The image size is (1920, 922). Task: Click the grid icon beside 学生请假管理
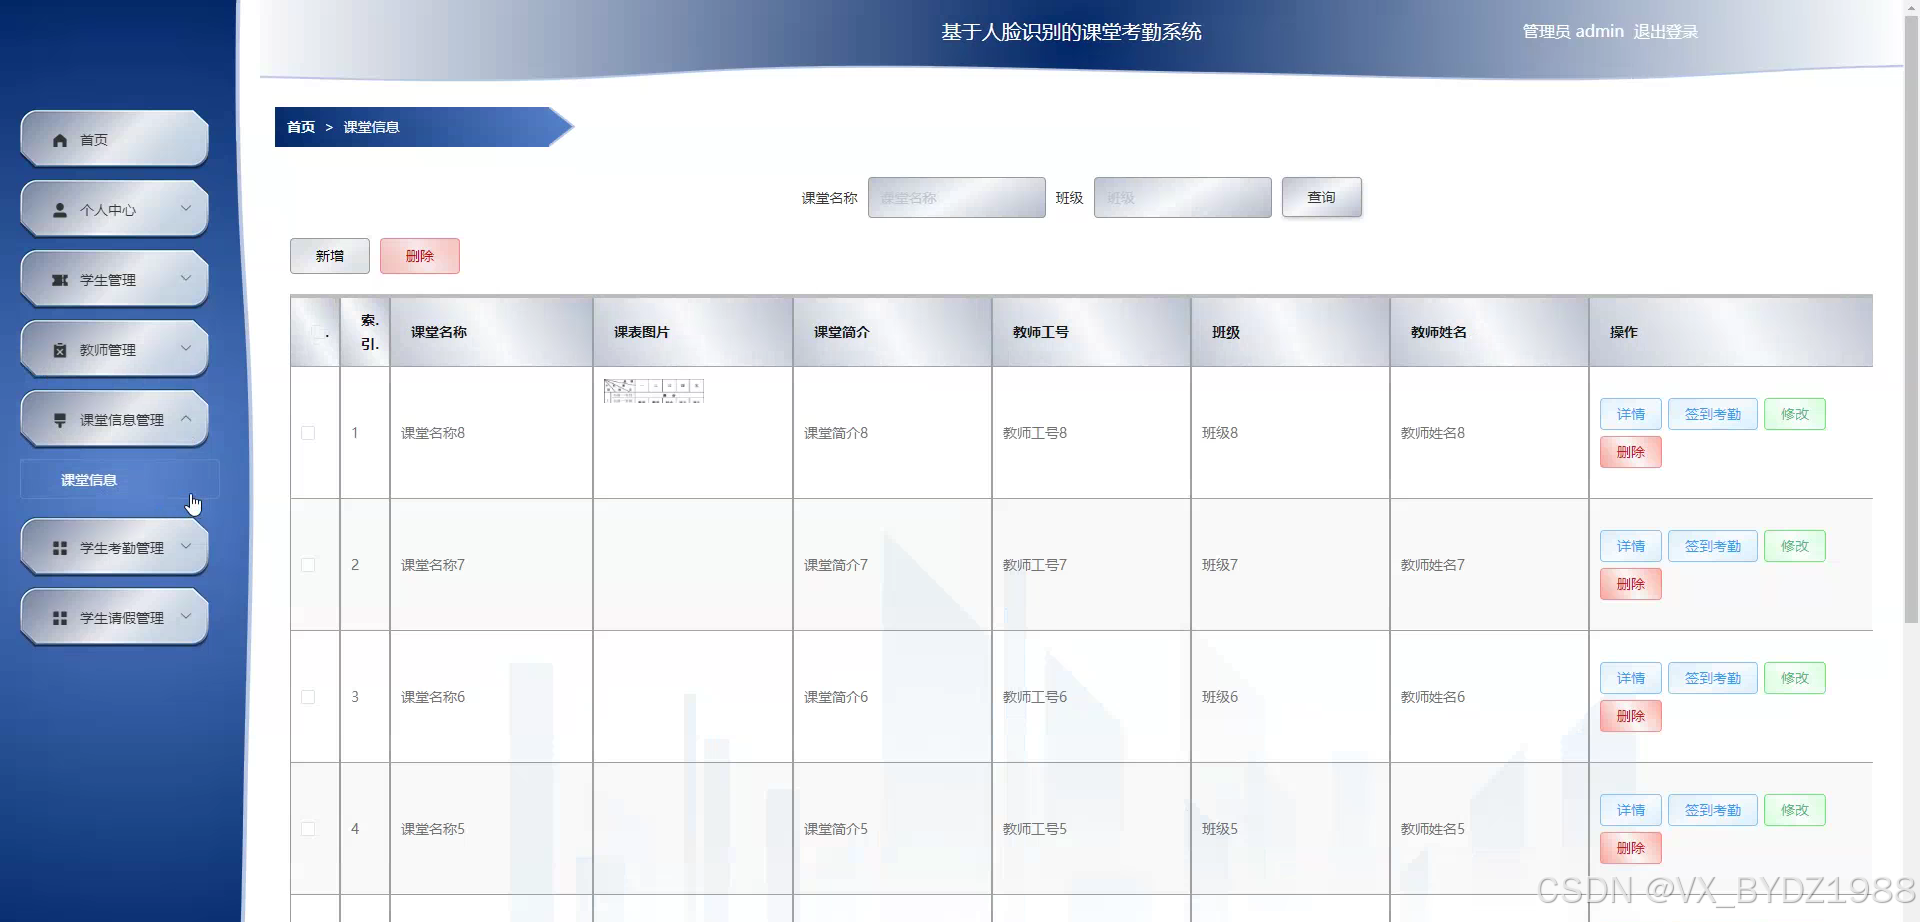[x=60, y=618]
